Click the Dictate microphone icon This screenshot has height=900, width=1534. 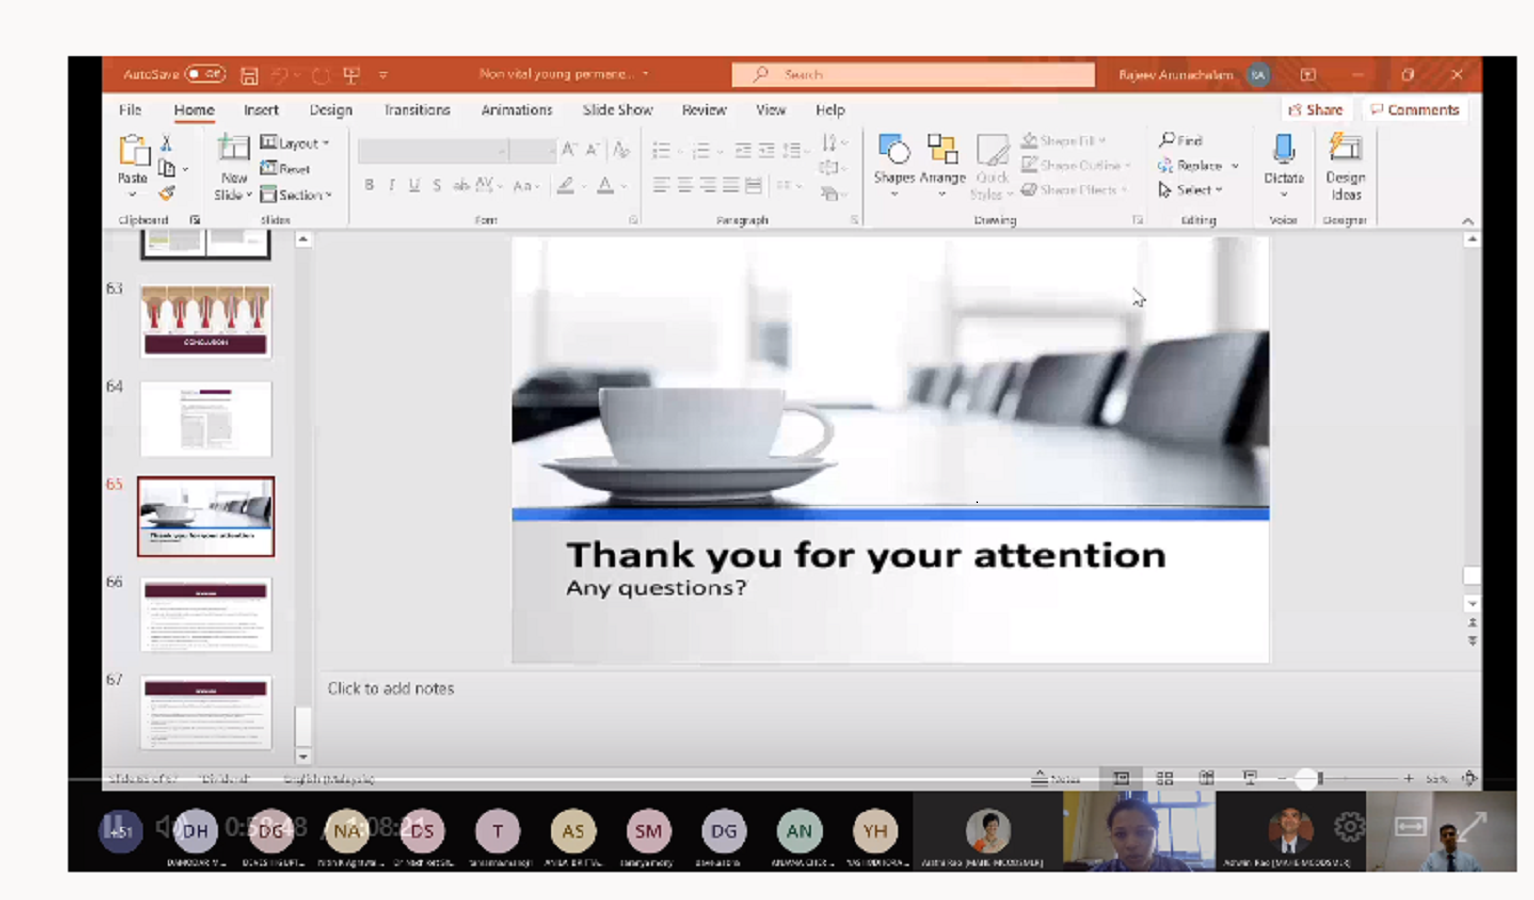[x=1283, y=152]
